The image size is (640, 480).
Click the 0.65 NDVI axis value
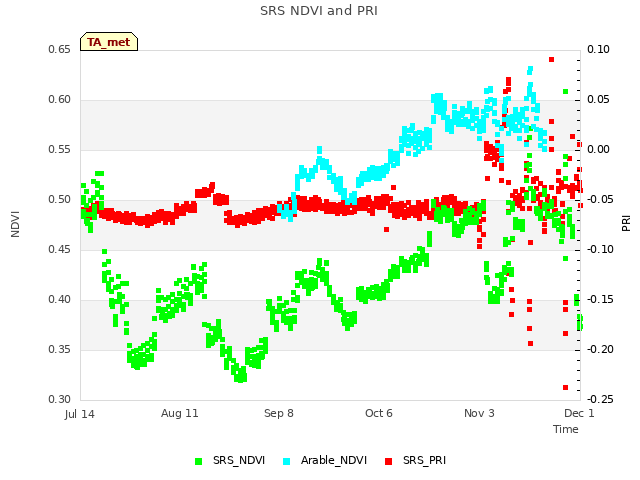click(60, 50)
